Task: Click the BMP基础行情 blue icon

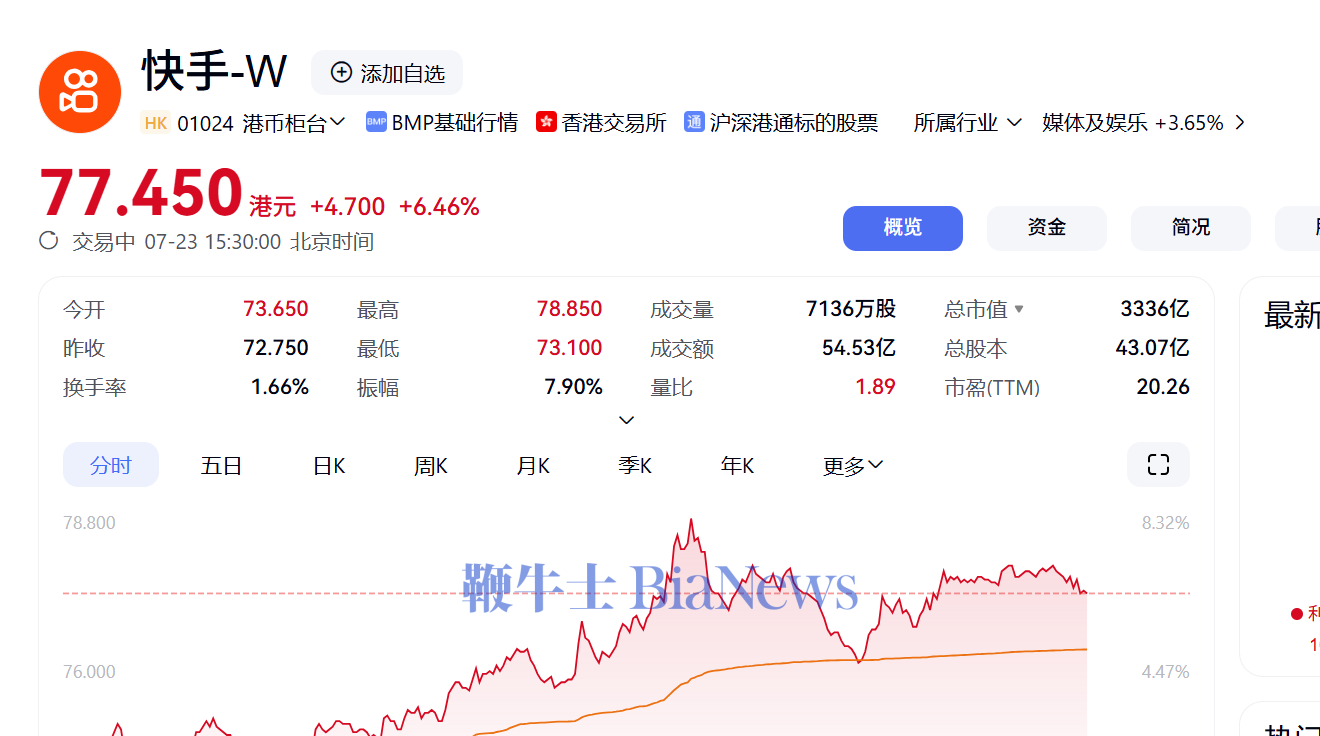Action: point(376,122)
